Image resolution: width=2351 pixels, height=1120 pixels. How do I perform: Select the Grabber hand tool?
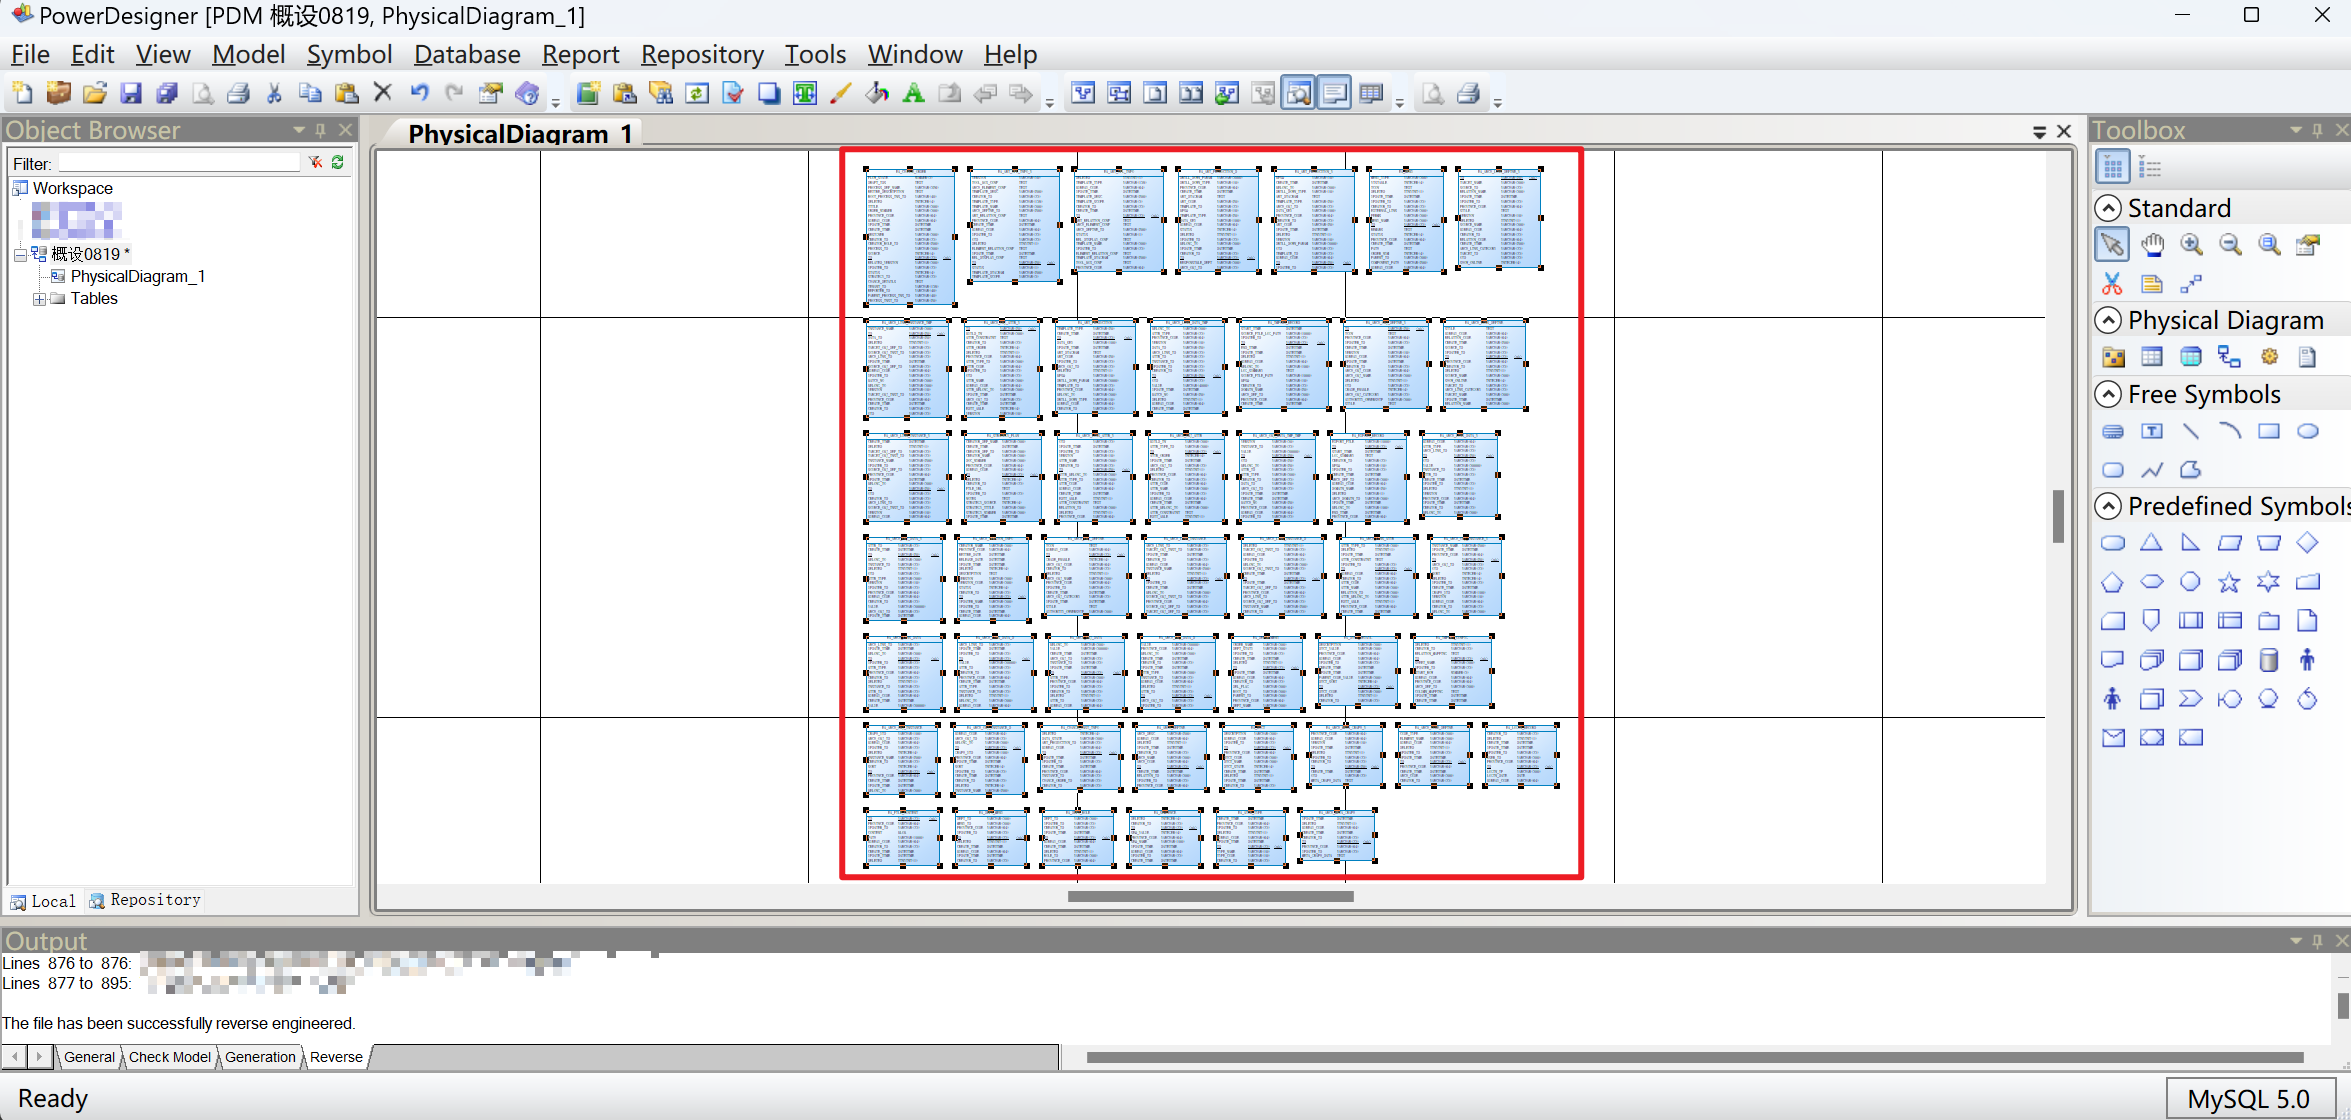(2151, 245)
